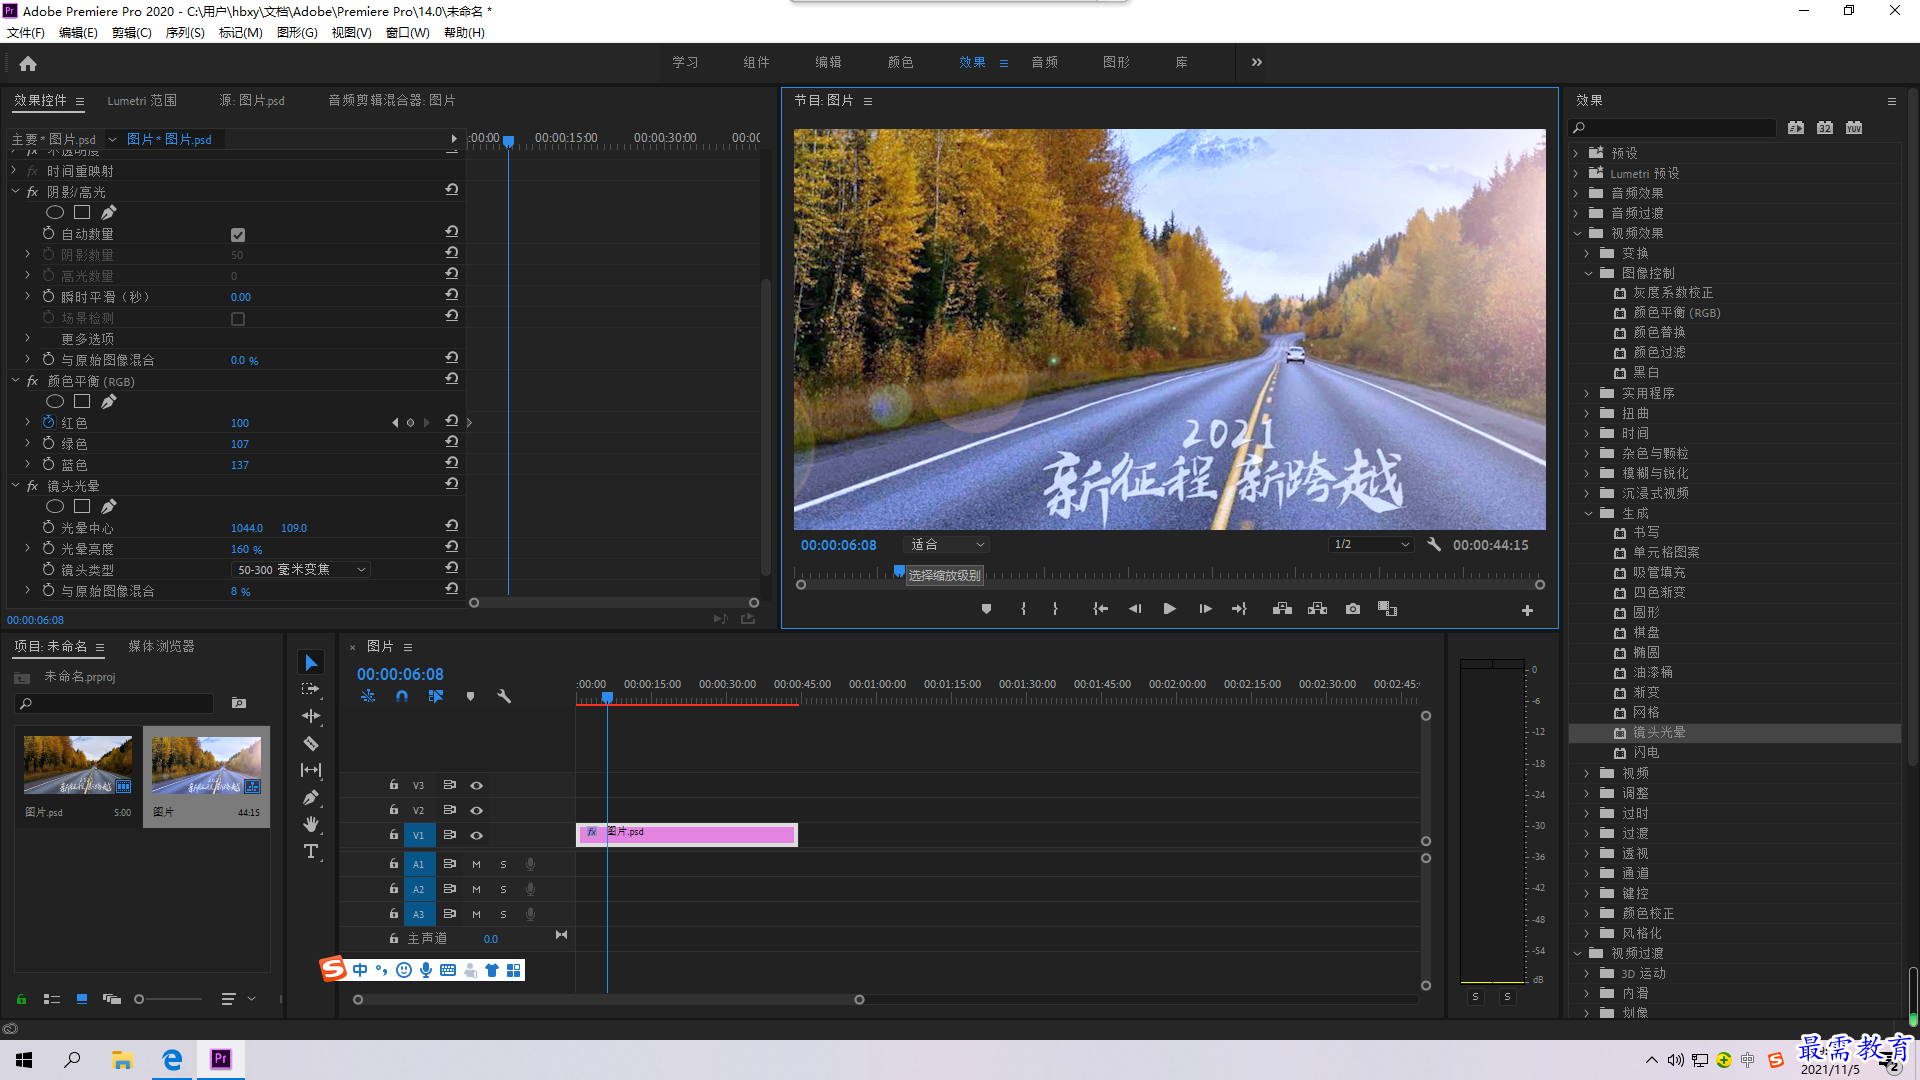Switch to Media Browser tab
Viewport: 1920px width, 1080px height.
[161, 646]
